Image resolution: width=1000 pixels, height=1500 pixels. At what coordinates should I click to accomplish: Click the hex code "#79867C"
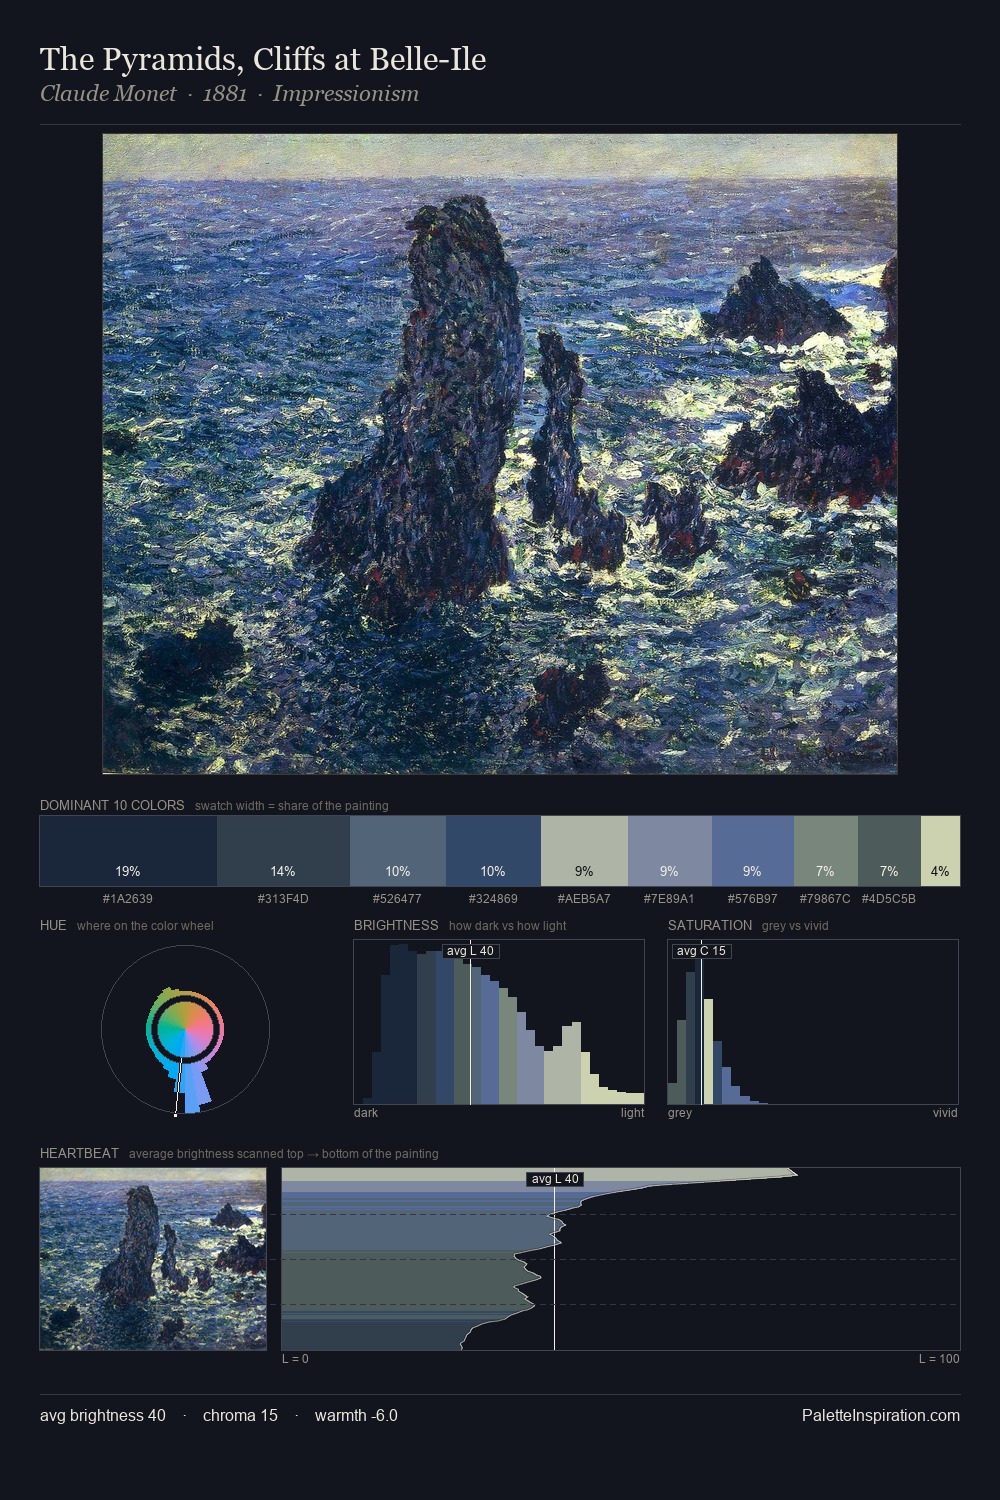(x=825, y=899)
